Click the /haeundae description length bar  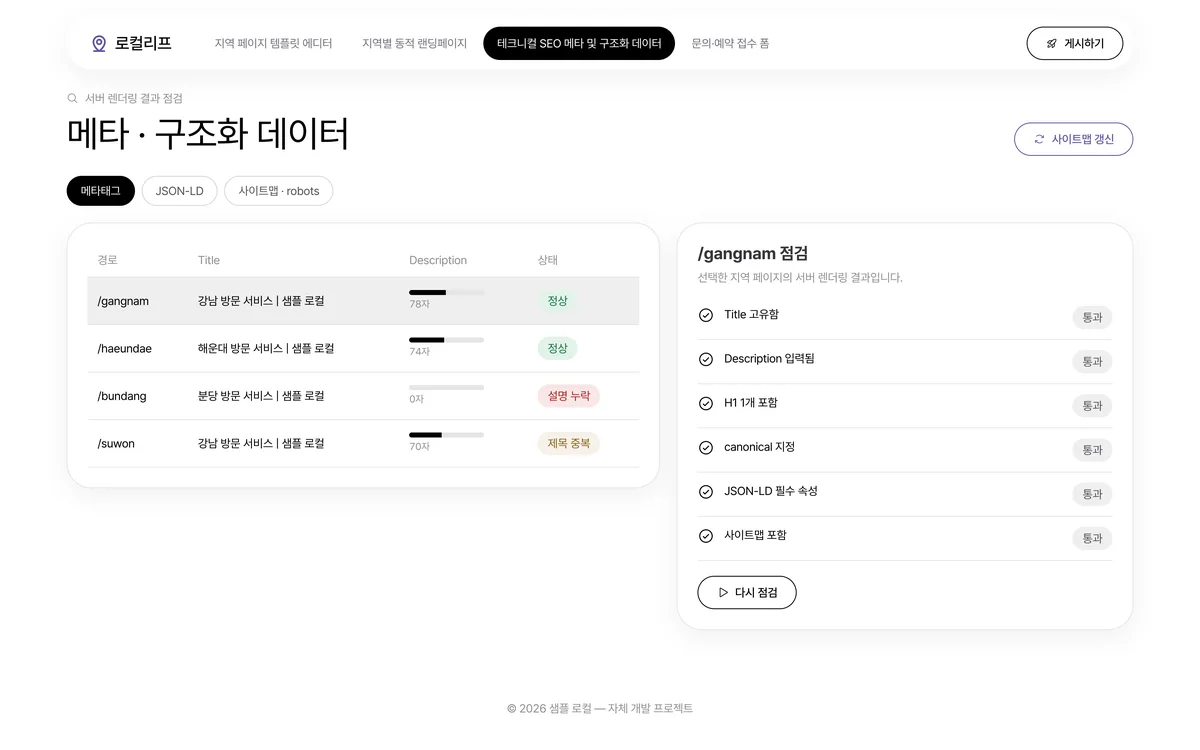(446, 340)
